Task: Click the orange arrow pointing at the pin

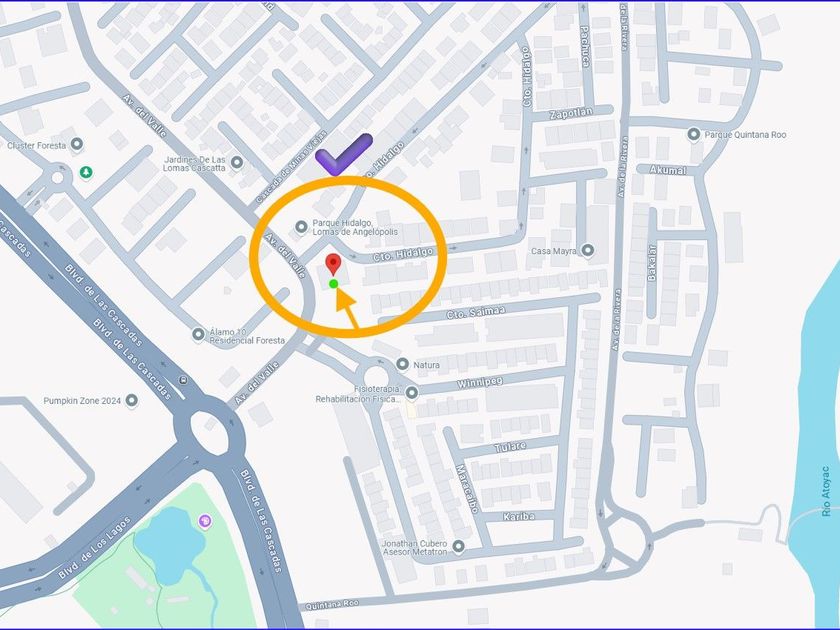Action: (346, 308)
